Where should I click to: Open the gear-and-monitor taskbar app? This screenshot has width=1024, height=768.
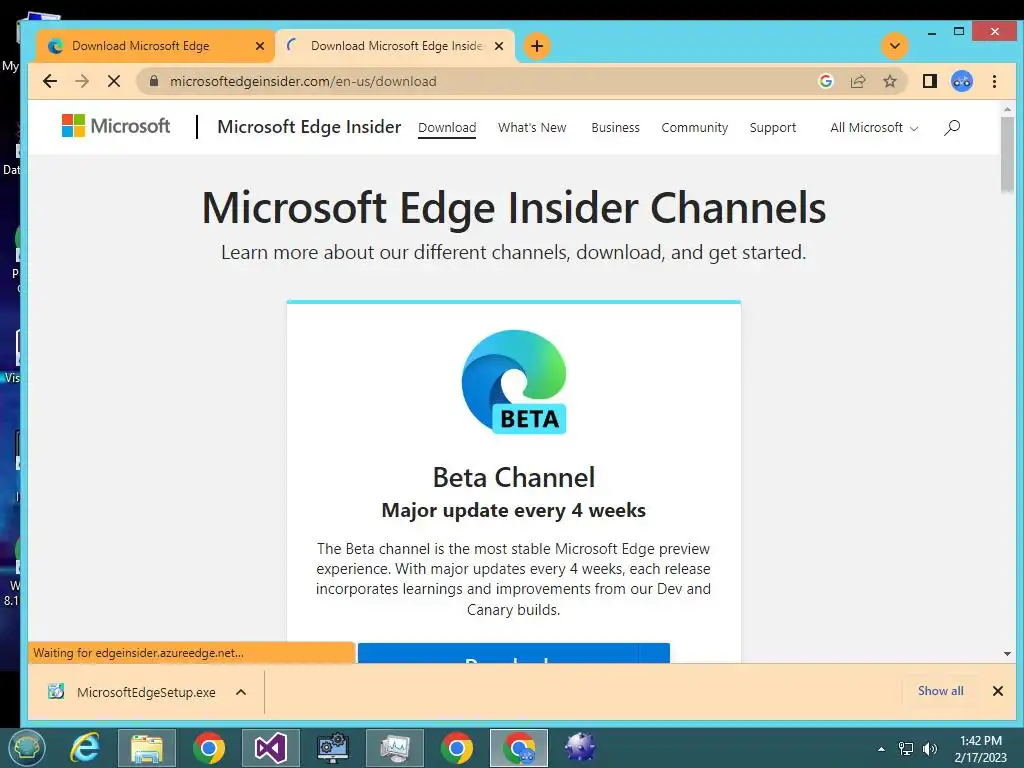pos(333,748)
